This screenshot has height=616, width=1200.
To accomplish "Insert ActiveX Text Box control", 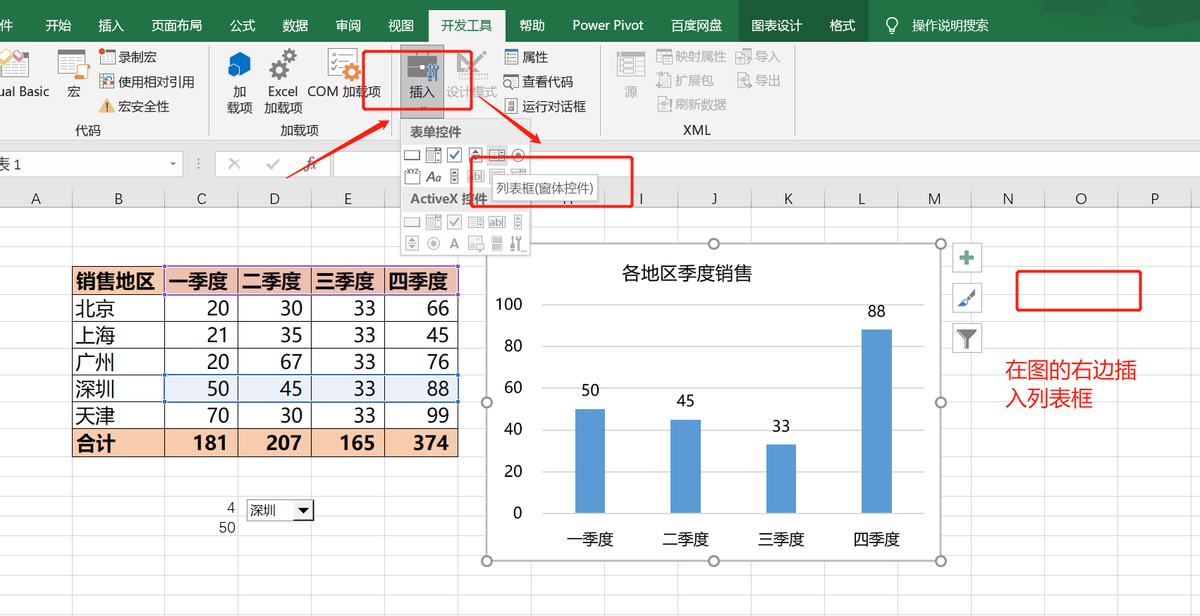I will click(497, 222).
